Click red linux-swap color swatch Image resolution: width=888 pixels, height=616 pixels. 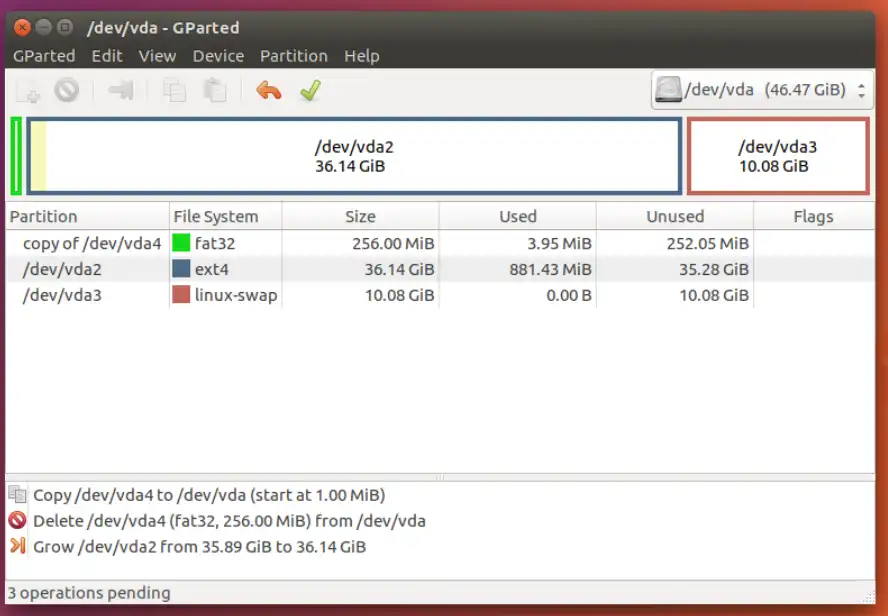[181, 294]
